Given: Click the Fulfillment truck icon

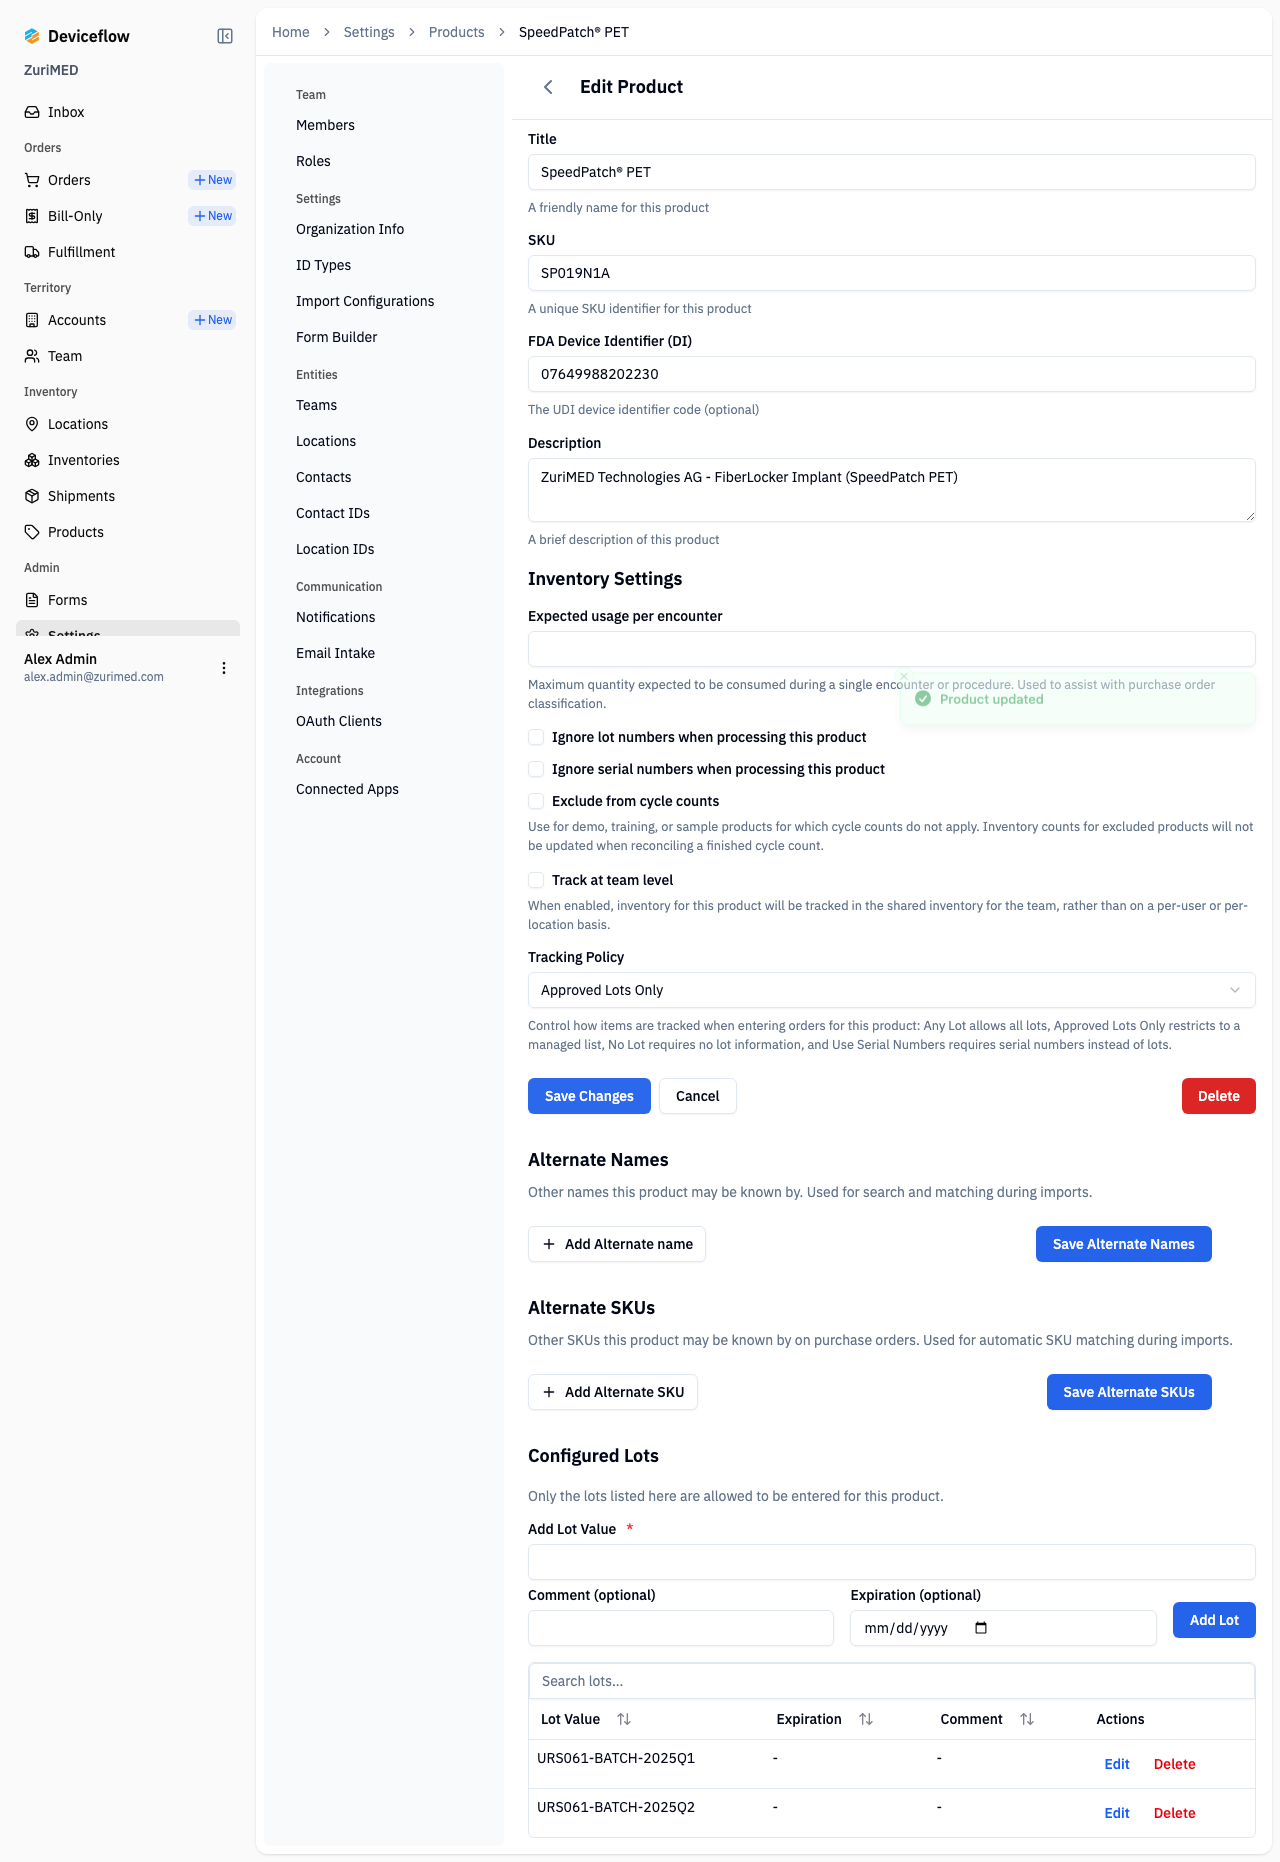Looking at the screenshot, I should [x=32, y=252].
